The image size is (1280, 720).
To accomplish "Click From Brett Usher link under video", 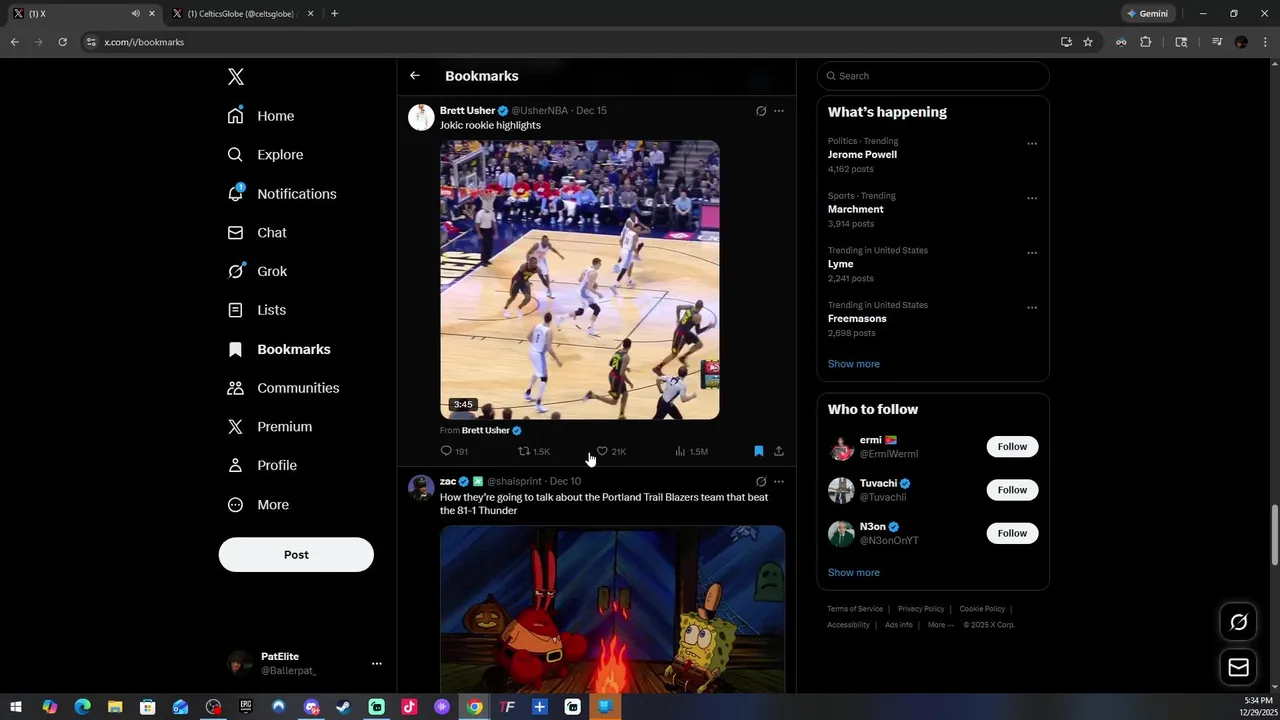I will [x=481, y=430].
